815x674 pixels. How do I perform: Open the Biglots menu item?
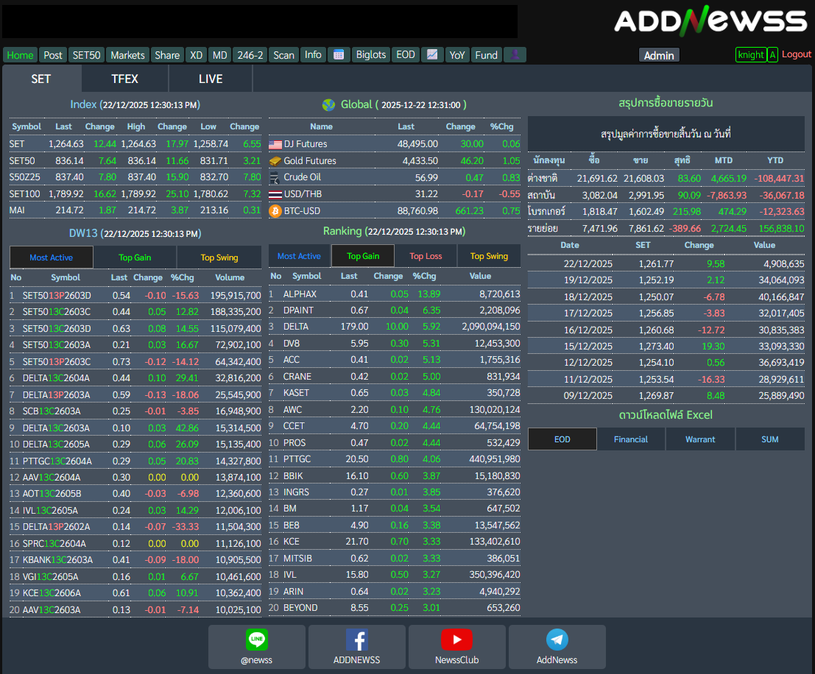[x=371, y=55]
